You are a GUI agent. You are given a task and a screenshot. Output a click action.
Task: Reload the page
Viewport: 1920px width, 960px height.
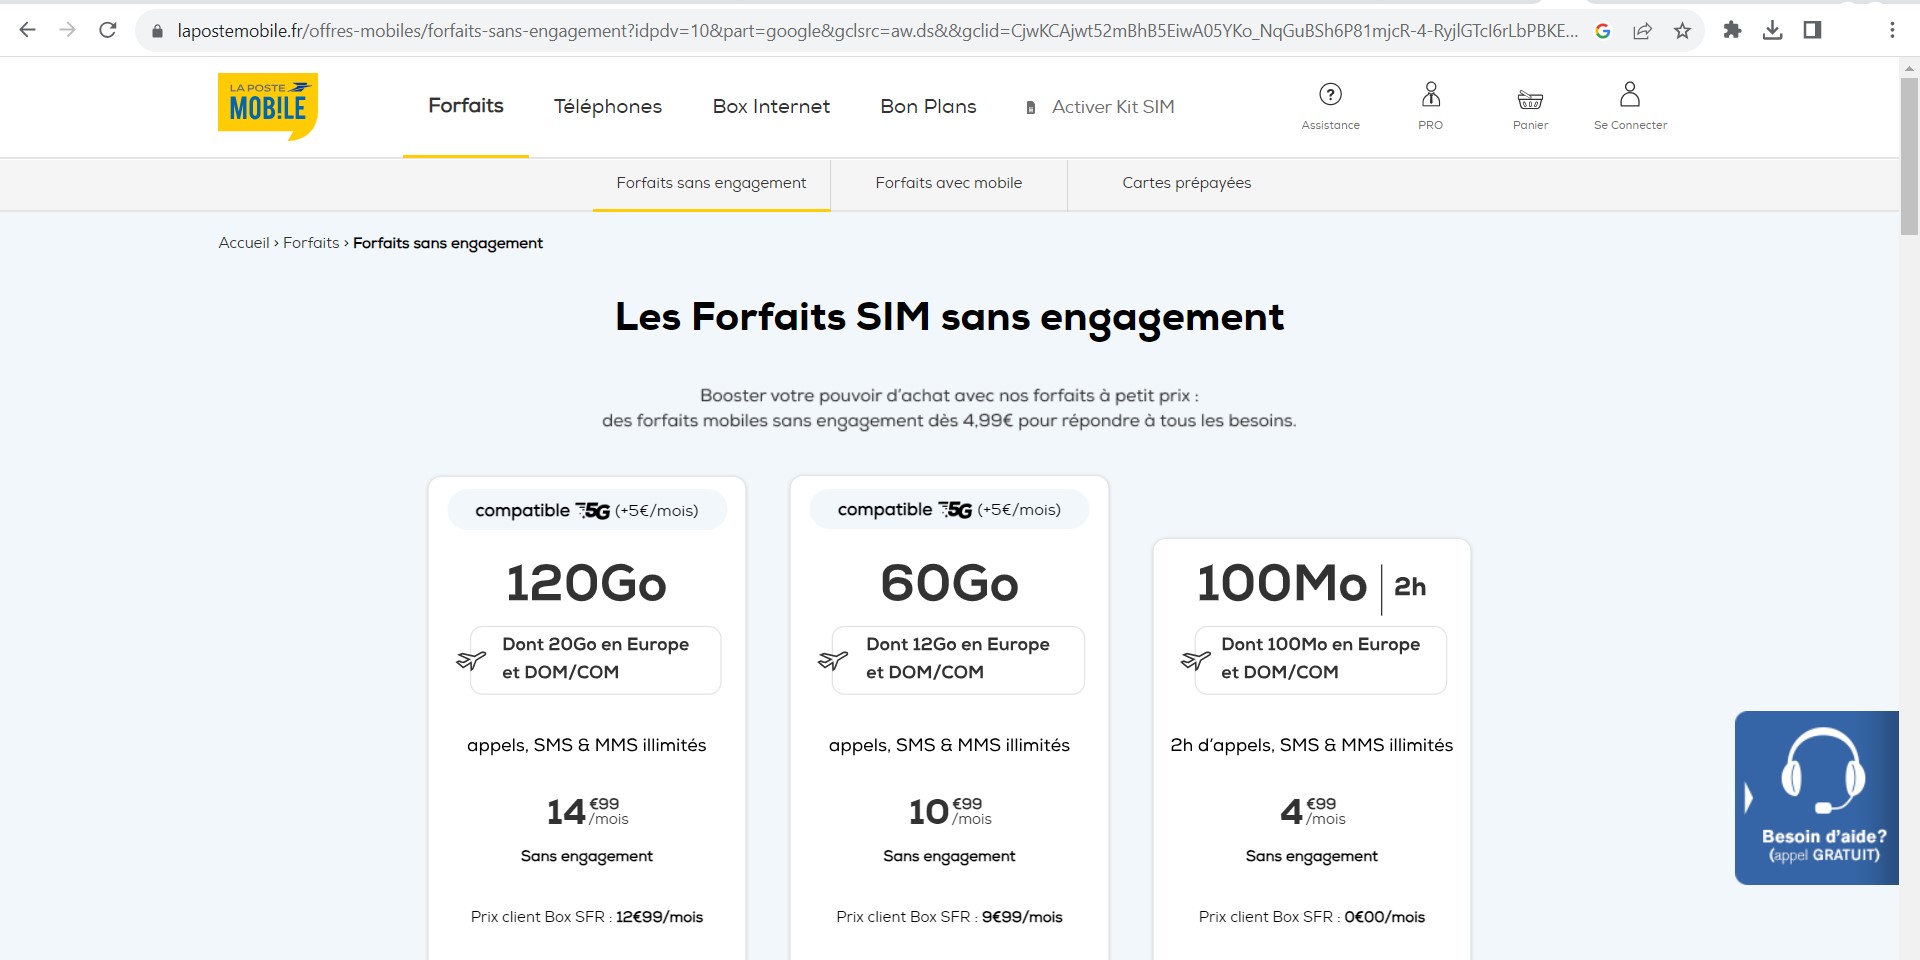tap(108, 31)
